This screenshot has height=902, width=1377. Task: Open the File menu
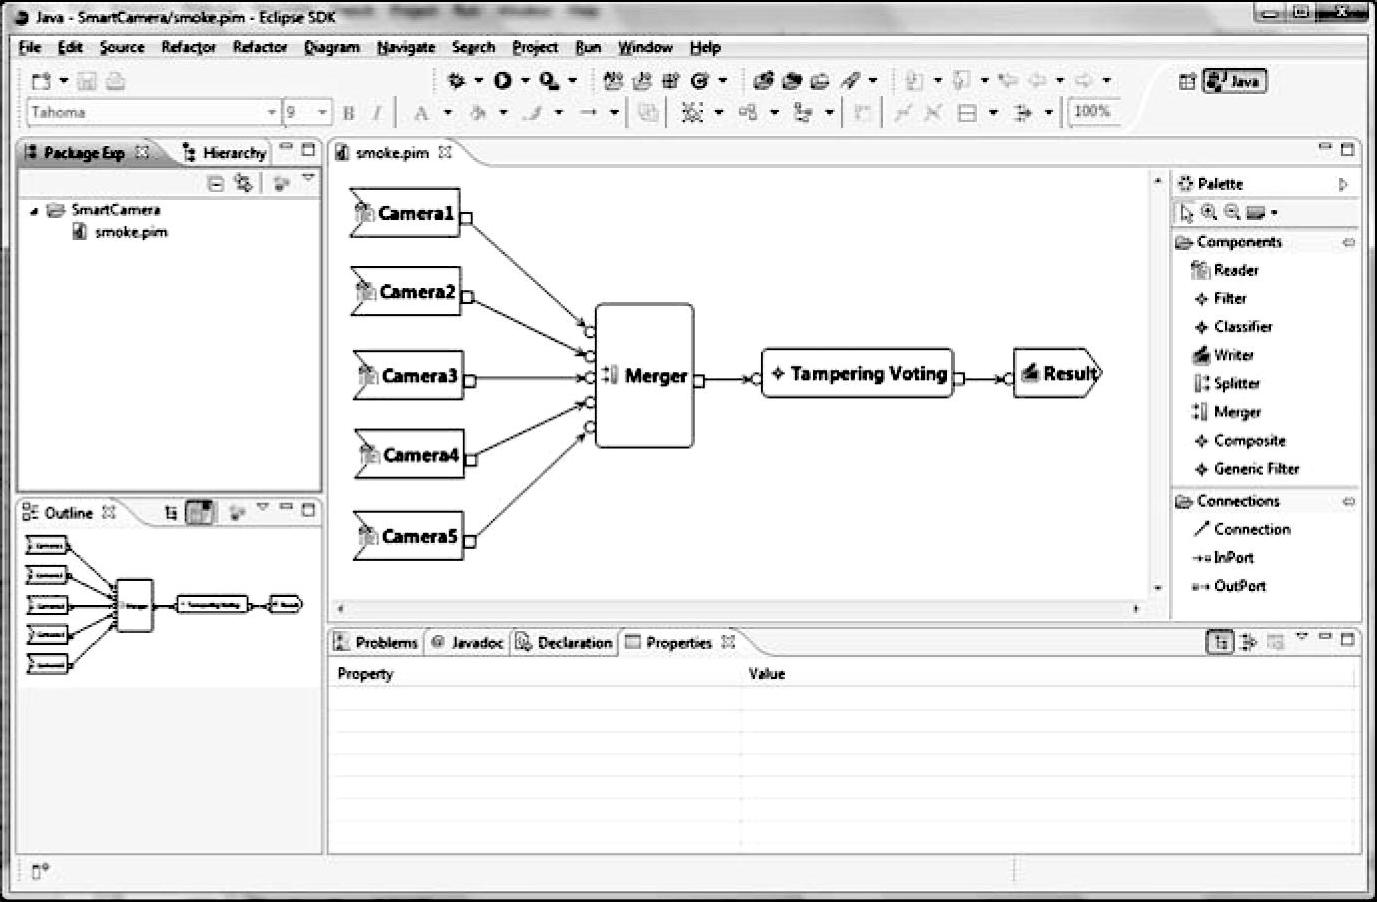30,47
